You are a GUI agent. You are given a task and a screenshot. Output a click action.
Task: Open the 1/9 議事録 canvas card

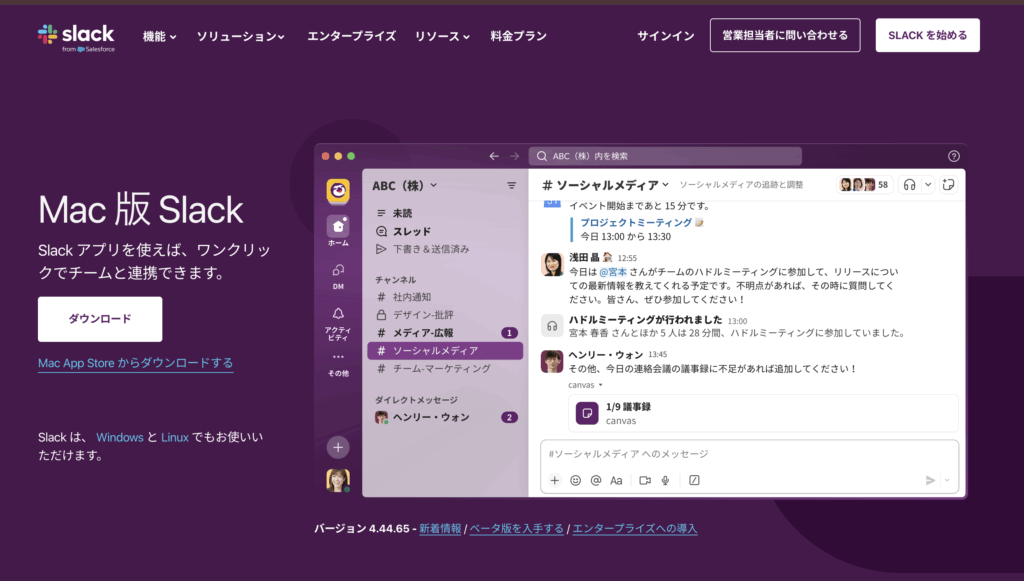pos(763,413)
